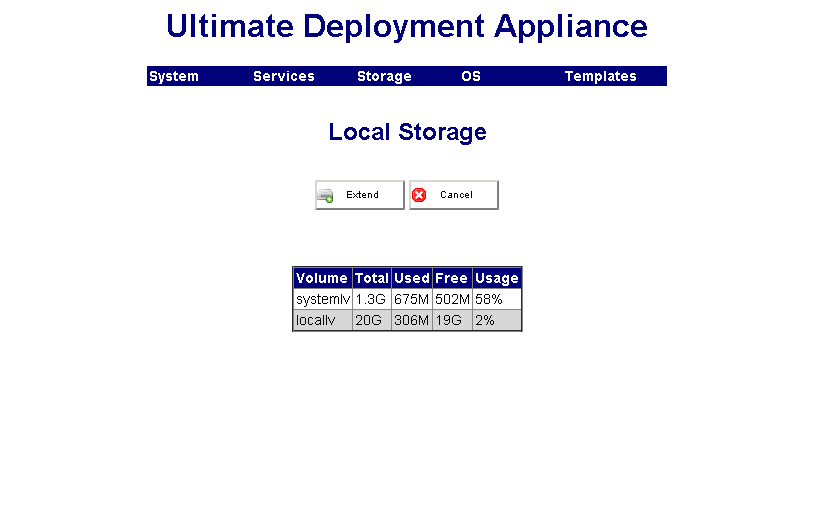The height and width of the screenshot is (531, 815).
Task: Open the Services menu
Action: tap(284, 76)
